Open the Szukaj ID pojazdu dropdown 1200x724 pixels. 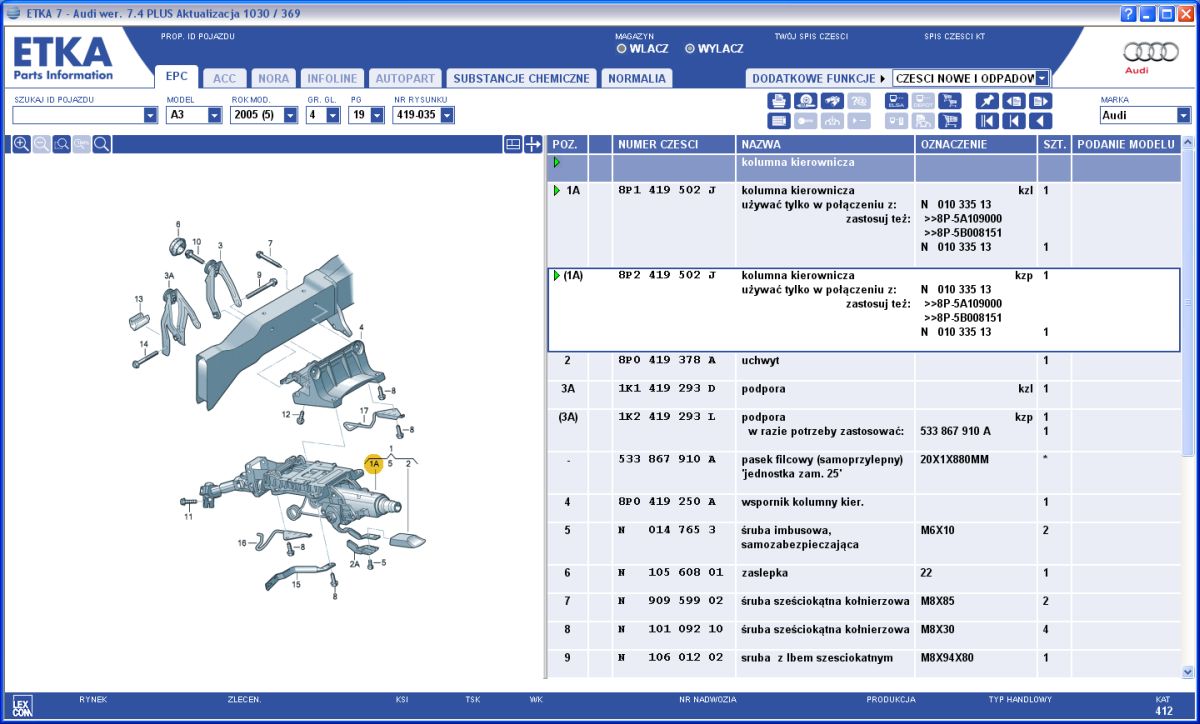pyautogui.click(x=151, y=115)
